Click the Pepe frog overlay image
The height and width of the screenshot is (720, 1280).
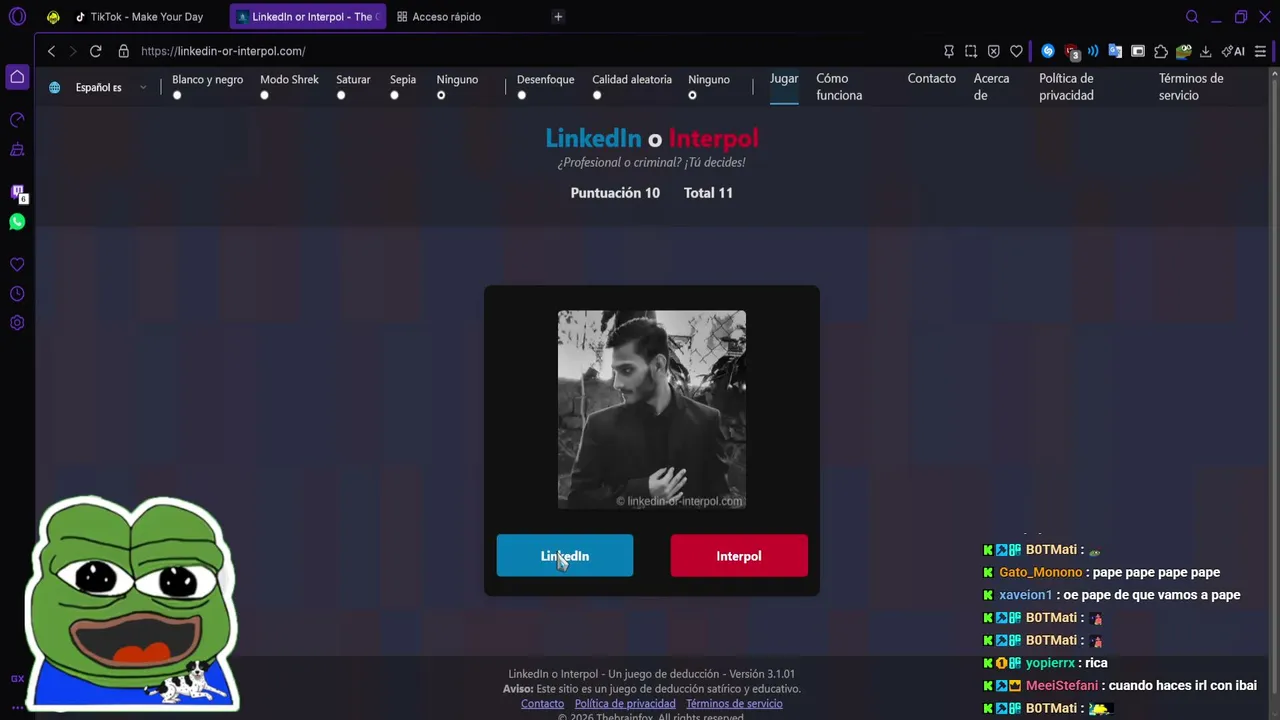133,603
